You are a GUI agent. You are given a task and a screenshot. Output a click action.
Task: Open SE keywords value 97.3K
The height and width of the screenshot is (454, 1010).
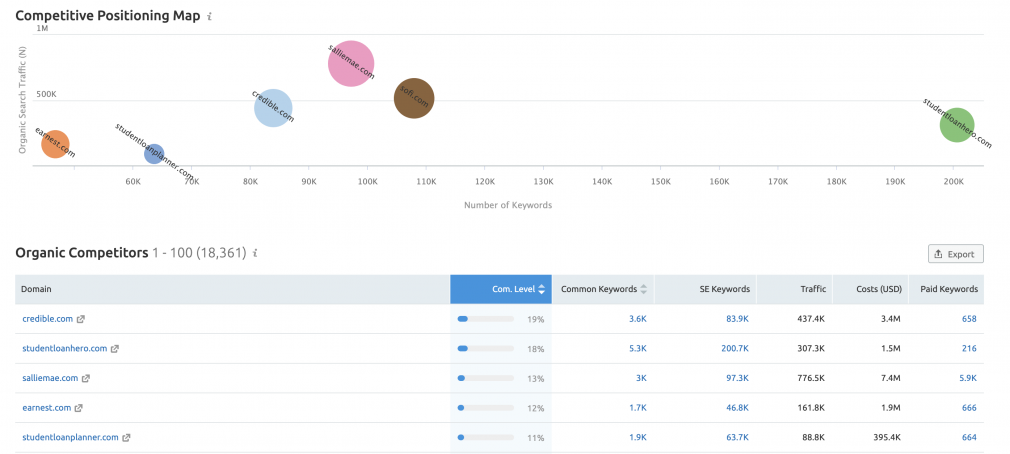[x=738, y=378]
